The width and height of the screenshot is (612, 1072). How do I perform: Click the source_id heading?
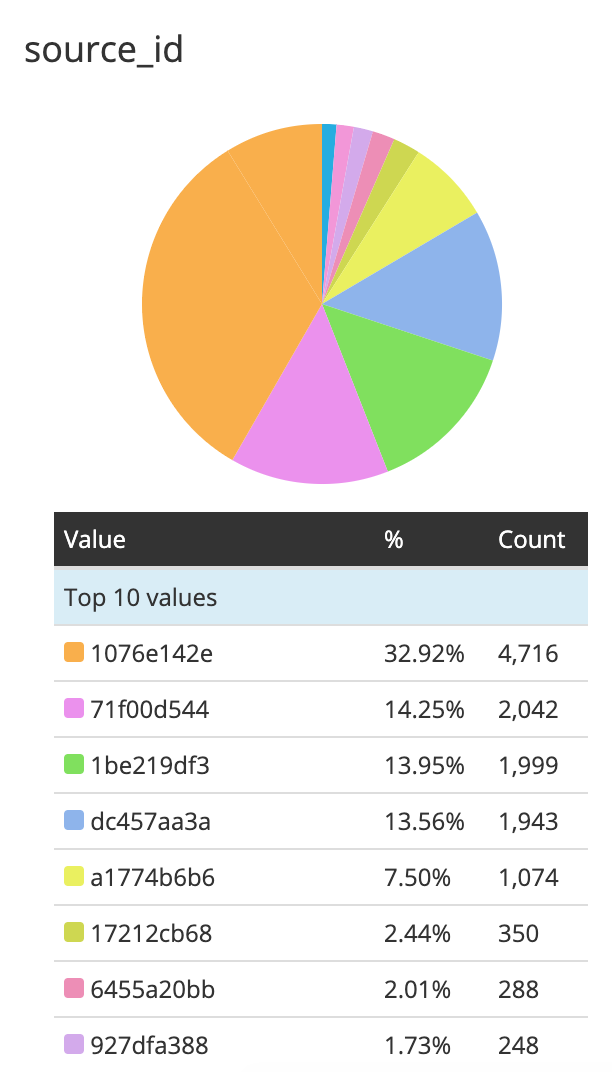coord(104,50)
